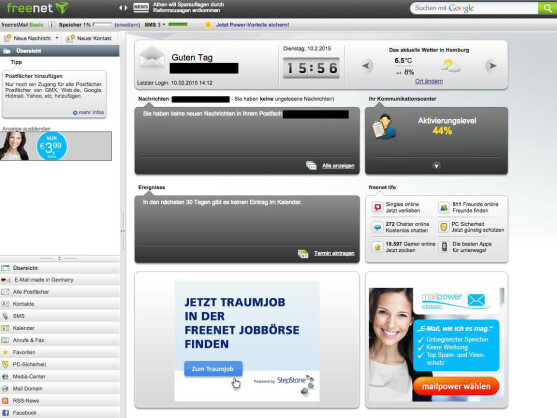This screenshot has width=557, height=418.
Task: Select the Übersicht folder header
Action: click(60, 51)
